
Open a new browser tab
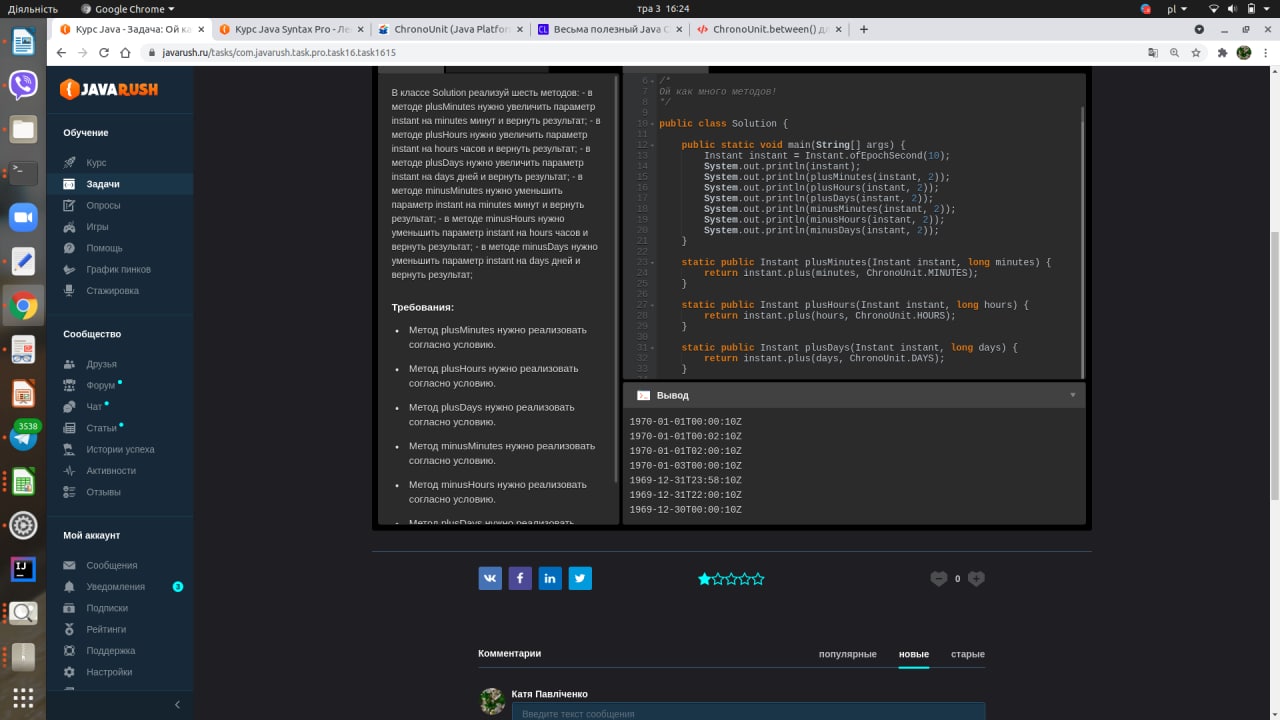pos(864,29)
